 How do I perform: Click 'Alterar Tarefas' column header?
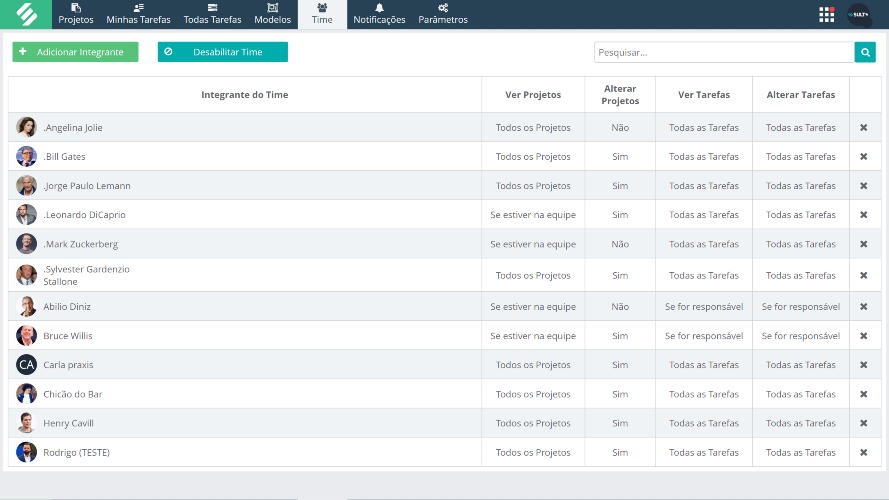(x=801, y=95)
